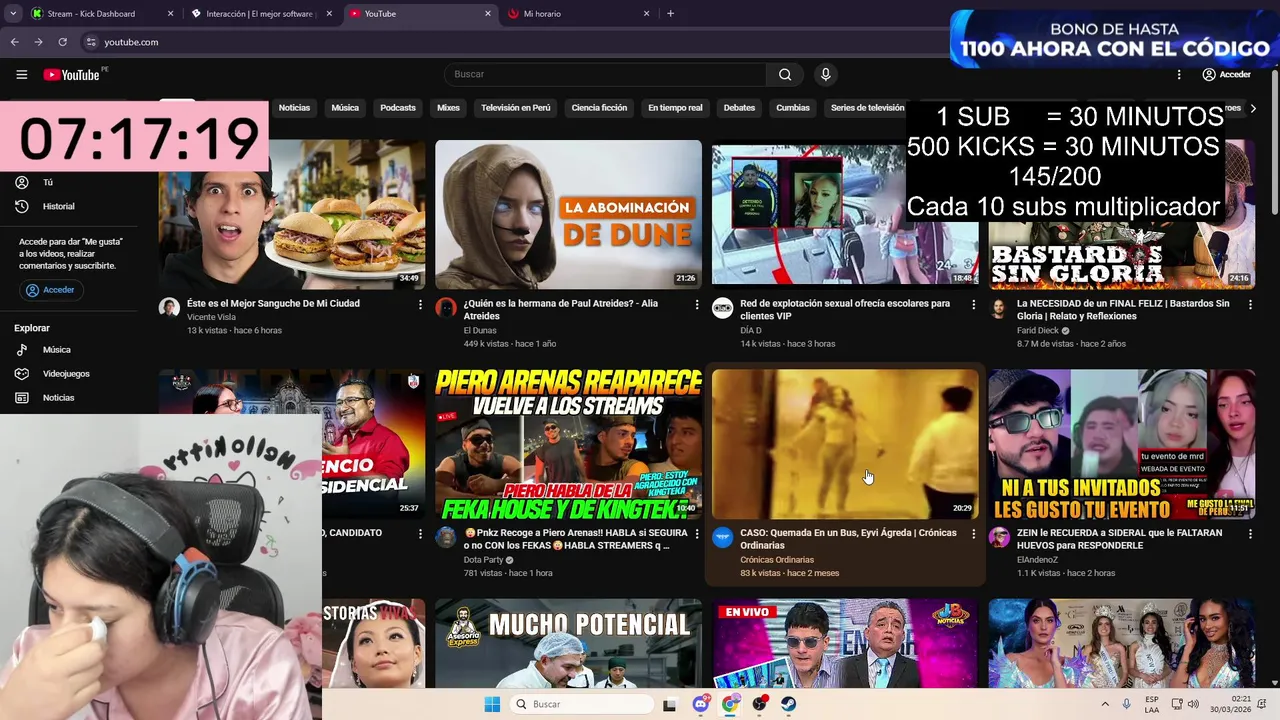
Task: Open more options for Bastardos Sin Gloria video
Action: pyautogui.click(x=1250, y=304)
